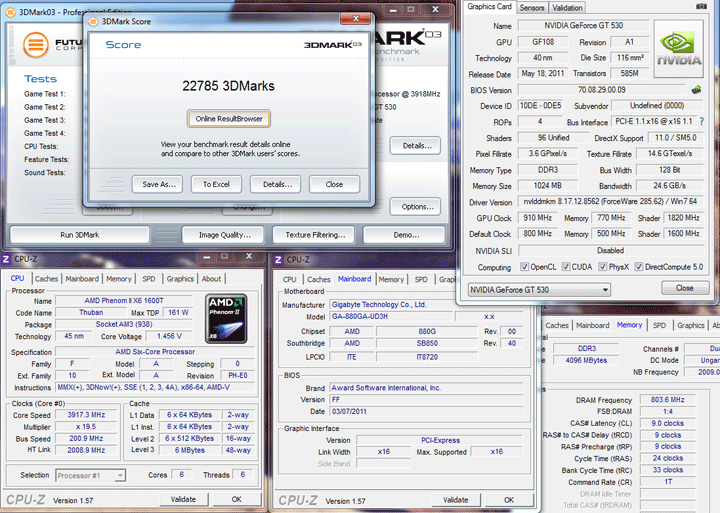This screenshot has height=513, width=720.
Task: Click the GPU Name field NVIDIA GeForce GT 530
Action: click(583, 26)
